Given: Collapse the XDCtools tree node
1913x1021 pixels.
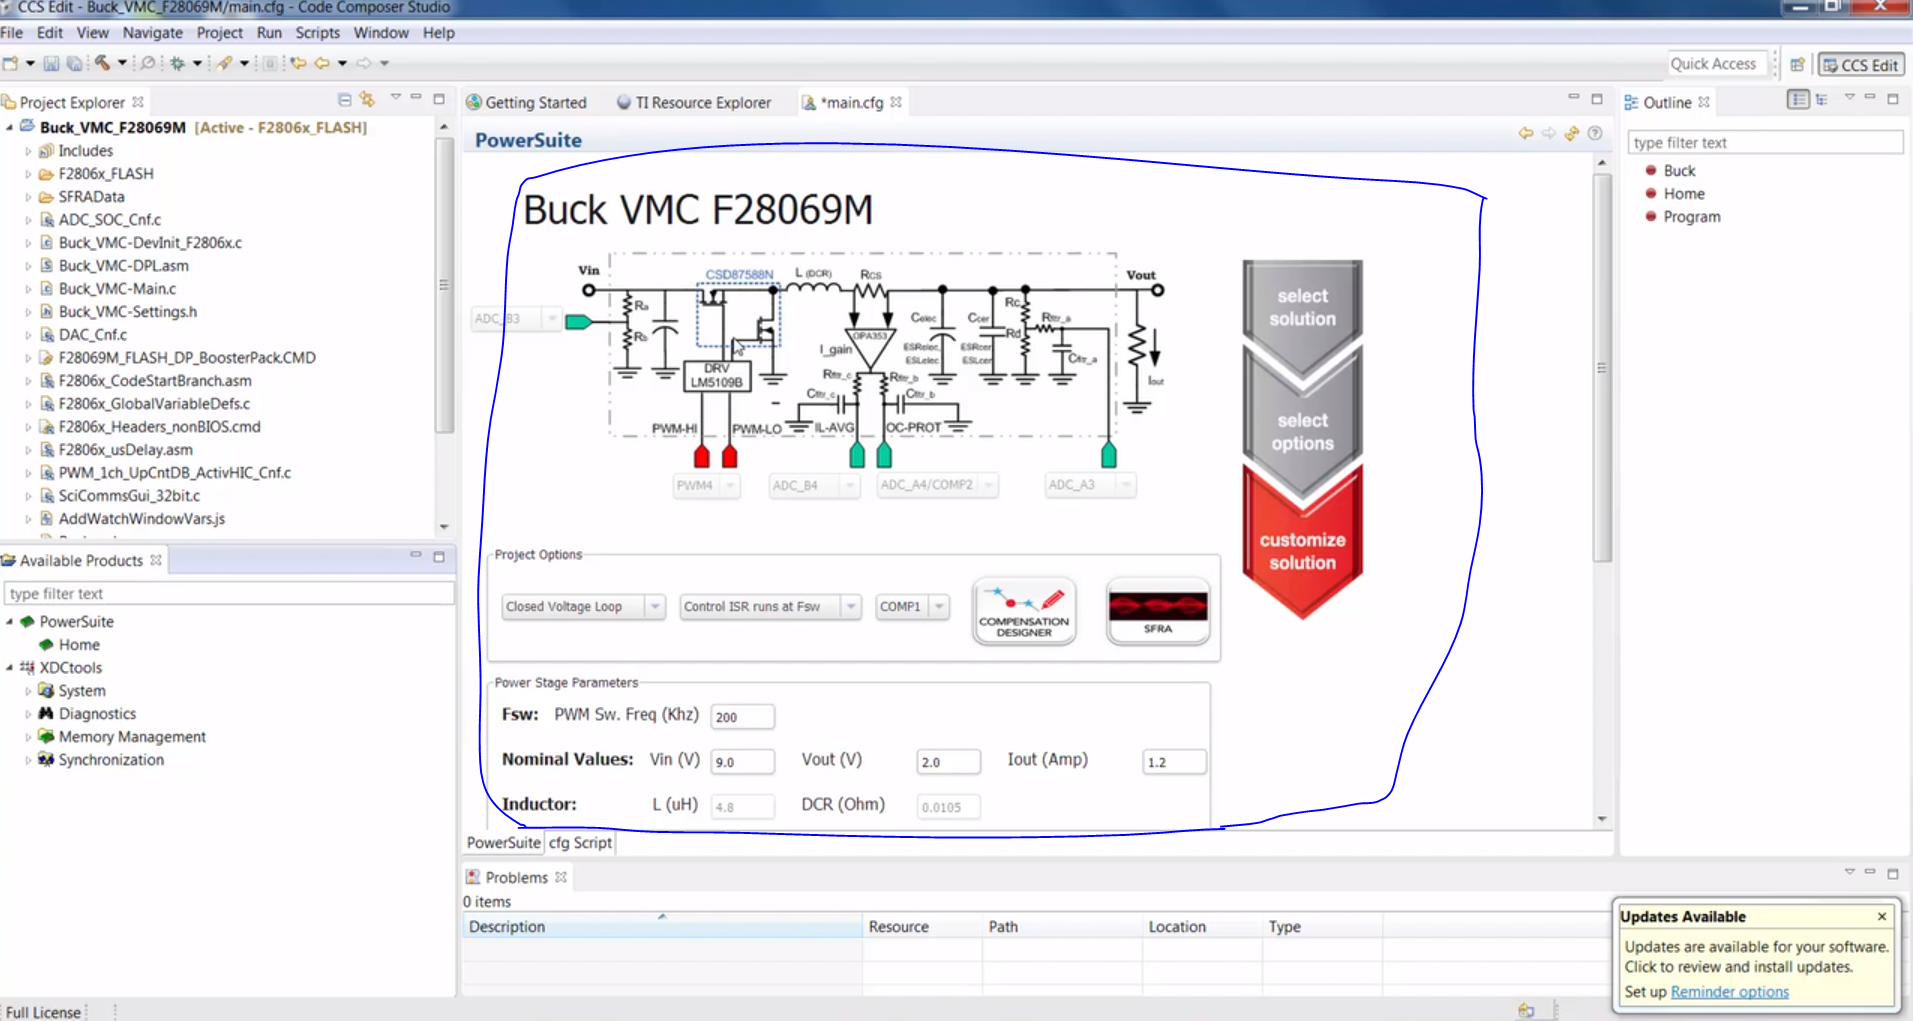Looking at the screenshot, I should (x=10, y=667).
